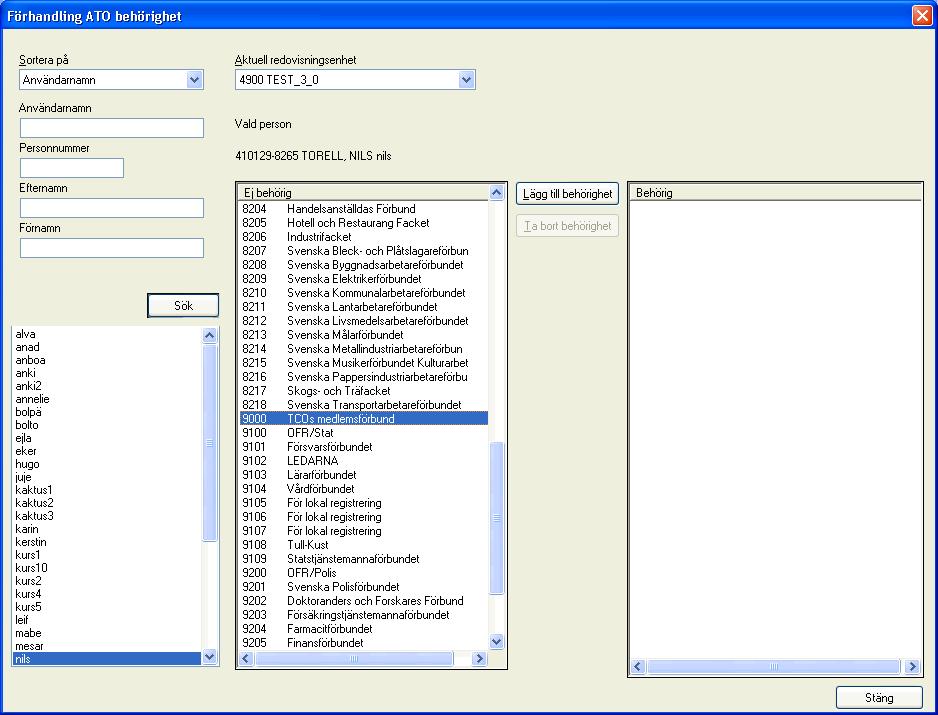Screen dimensions: 938x715
Task: Select user leif in the list
Action: pyautogui.click(x=106, y=620)
